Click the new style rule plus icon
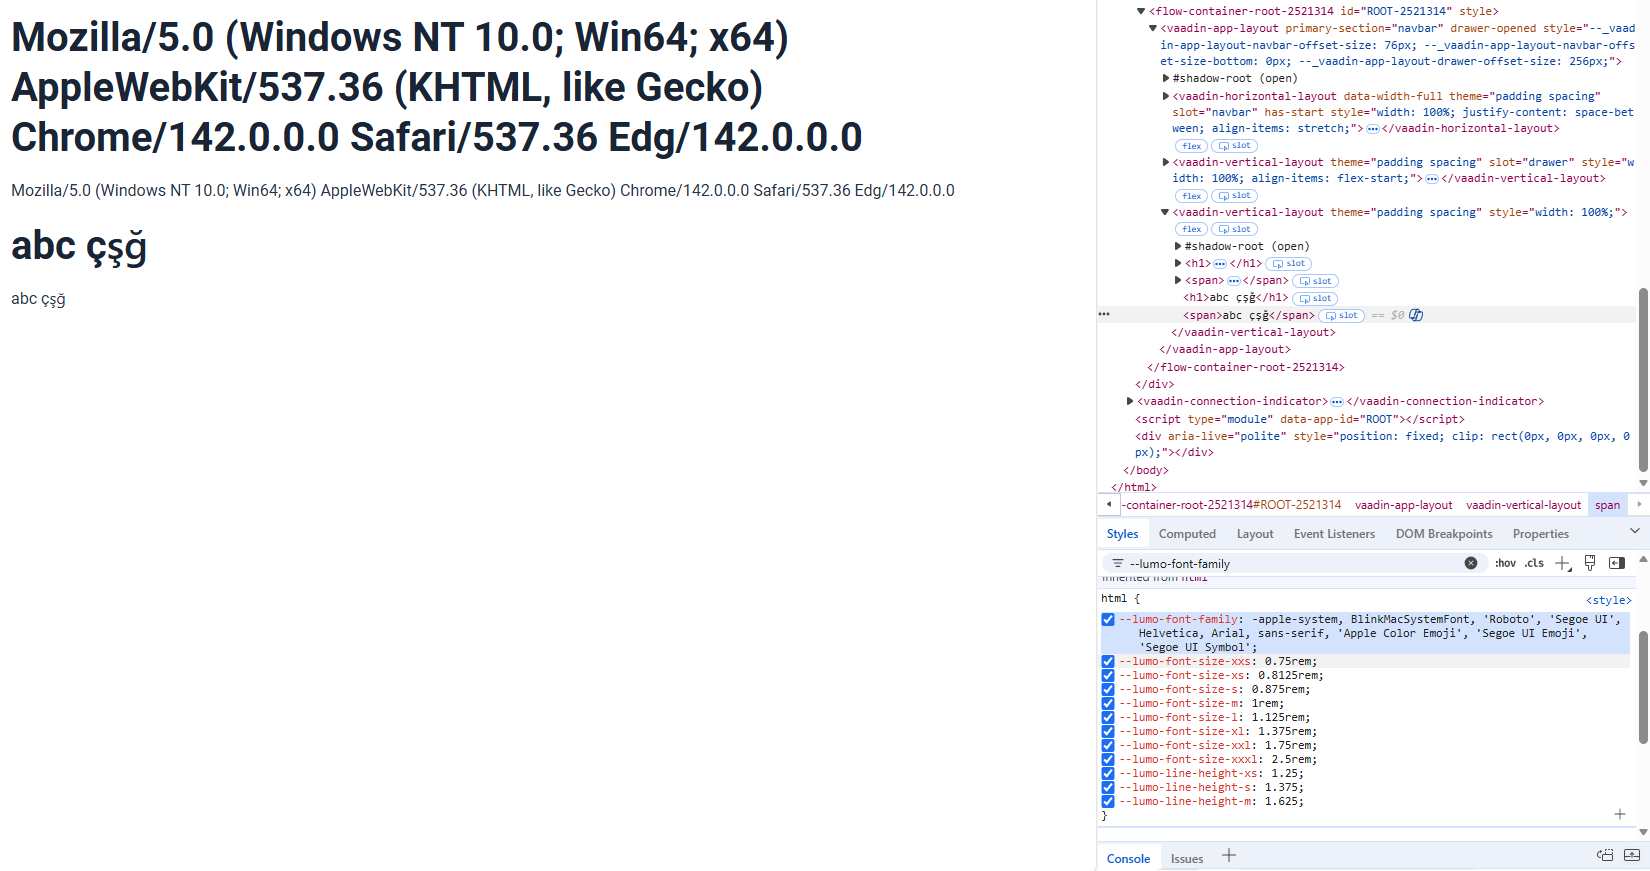 click(x=1563, y=563)
